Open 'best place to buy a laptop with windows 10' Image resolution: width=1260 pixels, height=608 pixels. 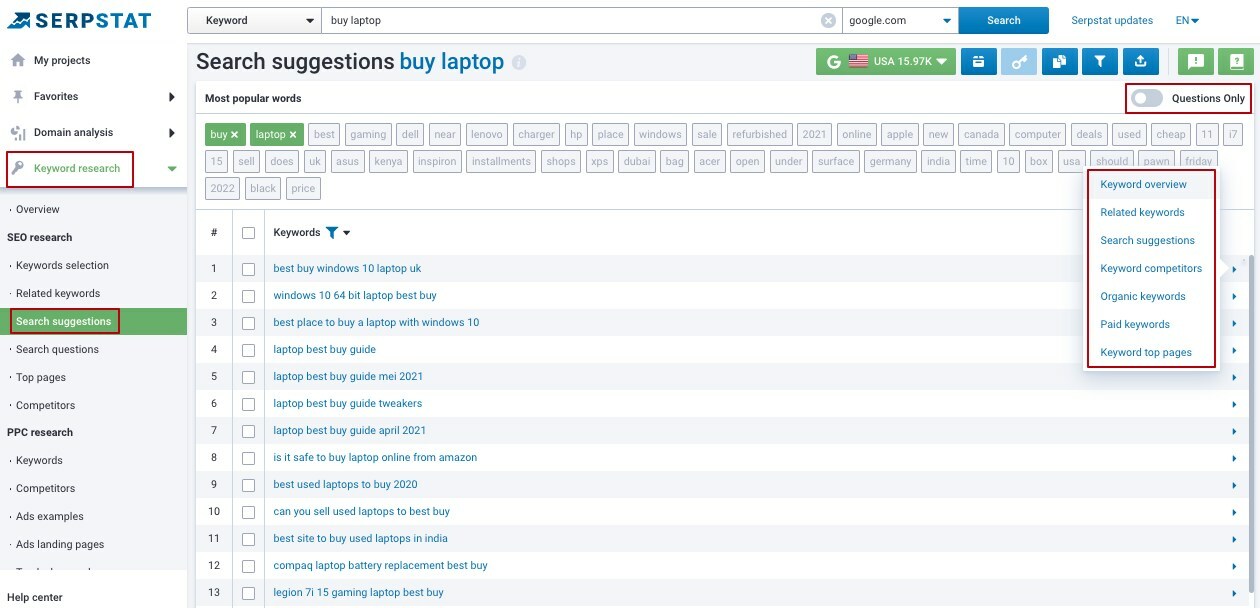(376, 322)
